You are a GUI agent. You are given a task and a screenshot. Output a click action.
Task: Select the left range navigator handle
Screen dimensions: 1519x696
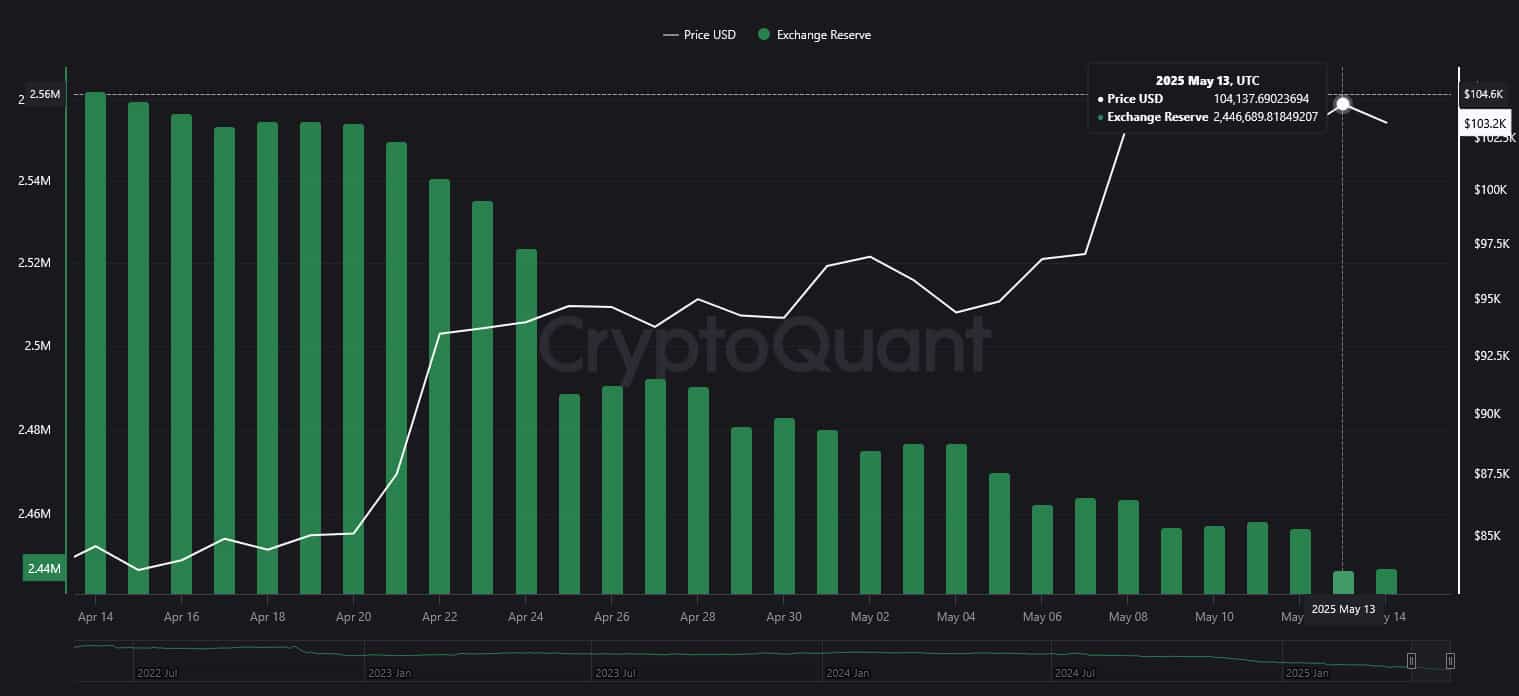point(1411,661)
